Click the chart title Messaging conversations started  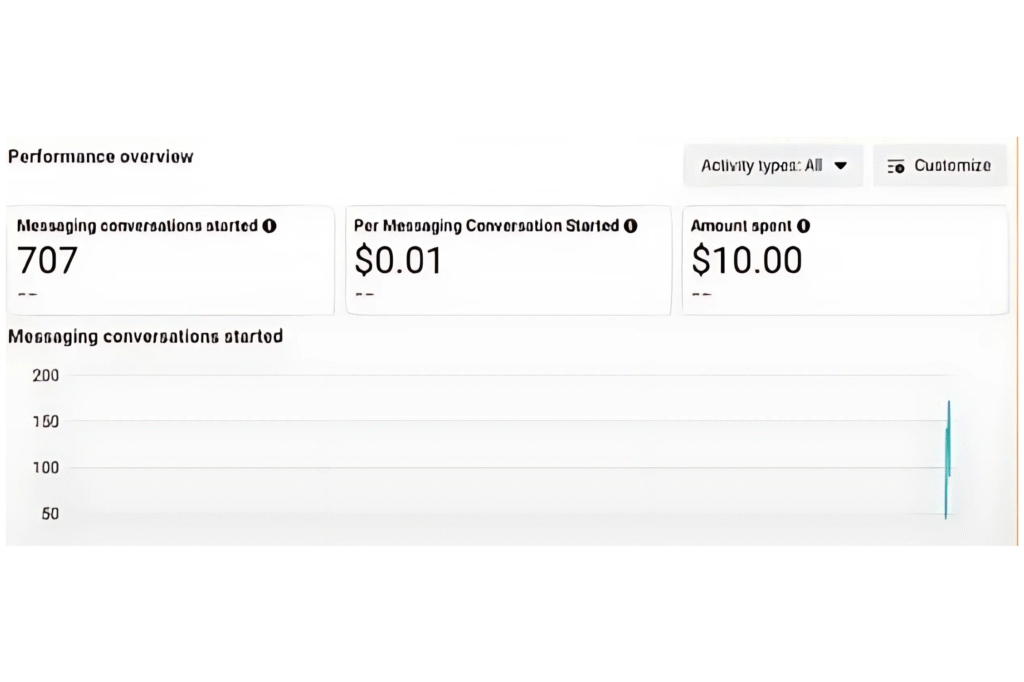coord(145,337)
